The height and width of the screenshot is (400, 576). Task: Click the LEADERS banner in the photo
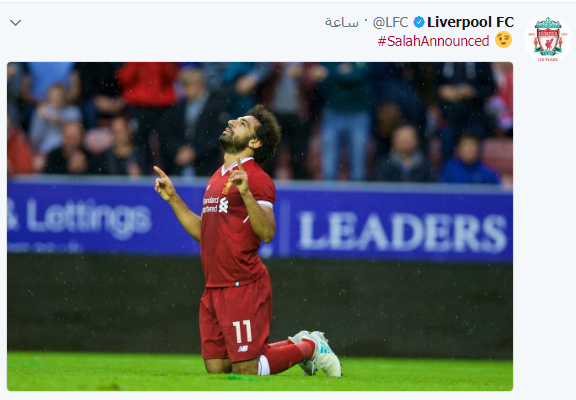[x=402, y=232]
